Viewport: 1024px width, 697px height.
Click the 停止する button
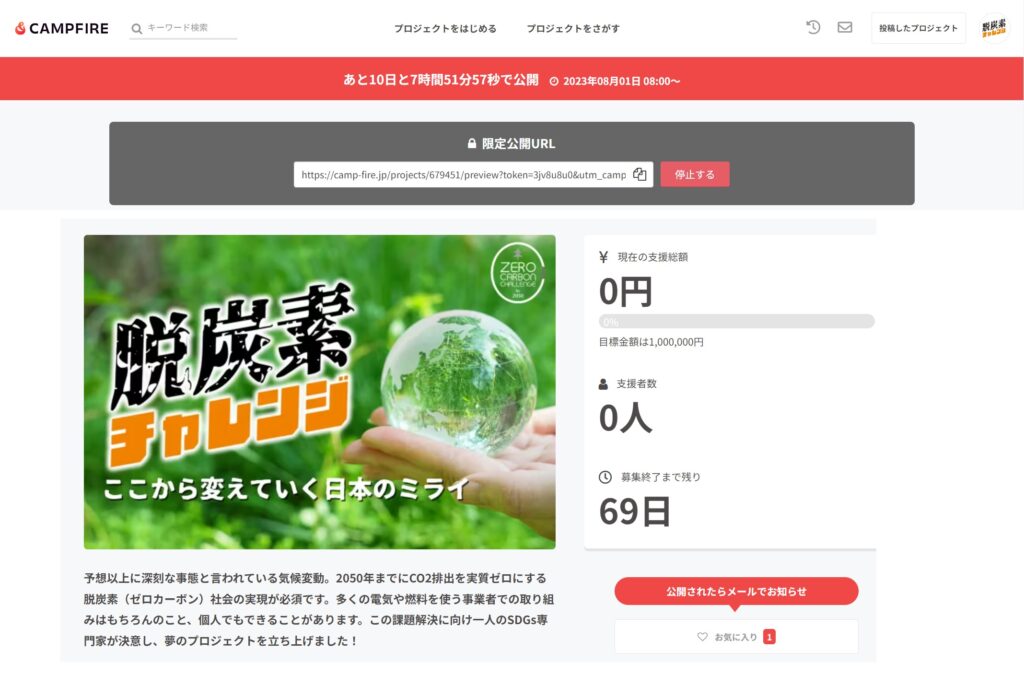coord(694,174)
